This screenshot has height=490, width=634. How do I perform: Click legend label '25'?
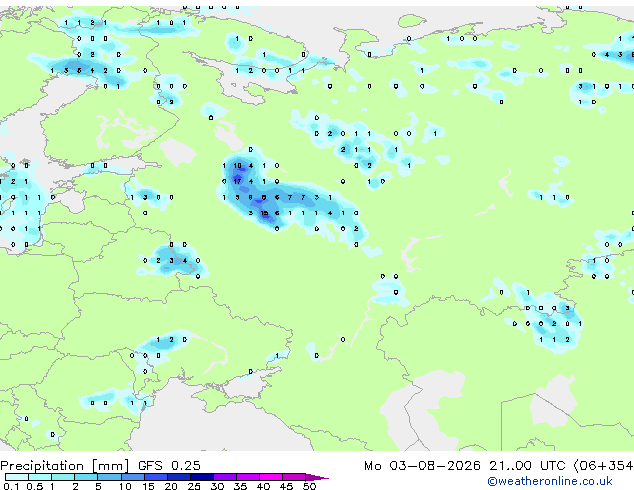(x=194, y=486)
